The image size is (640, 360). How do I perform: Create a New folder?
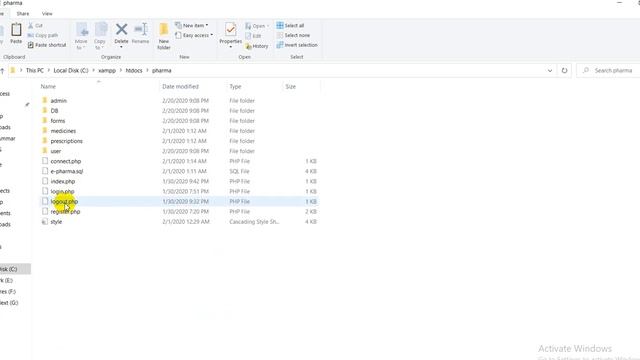tap(164, 36)
